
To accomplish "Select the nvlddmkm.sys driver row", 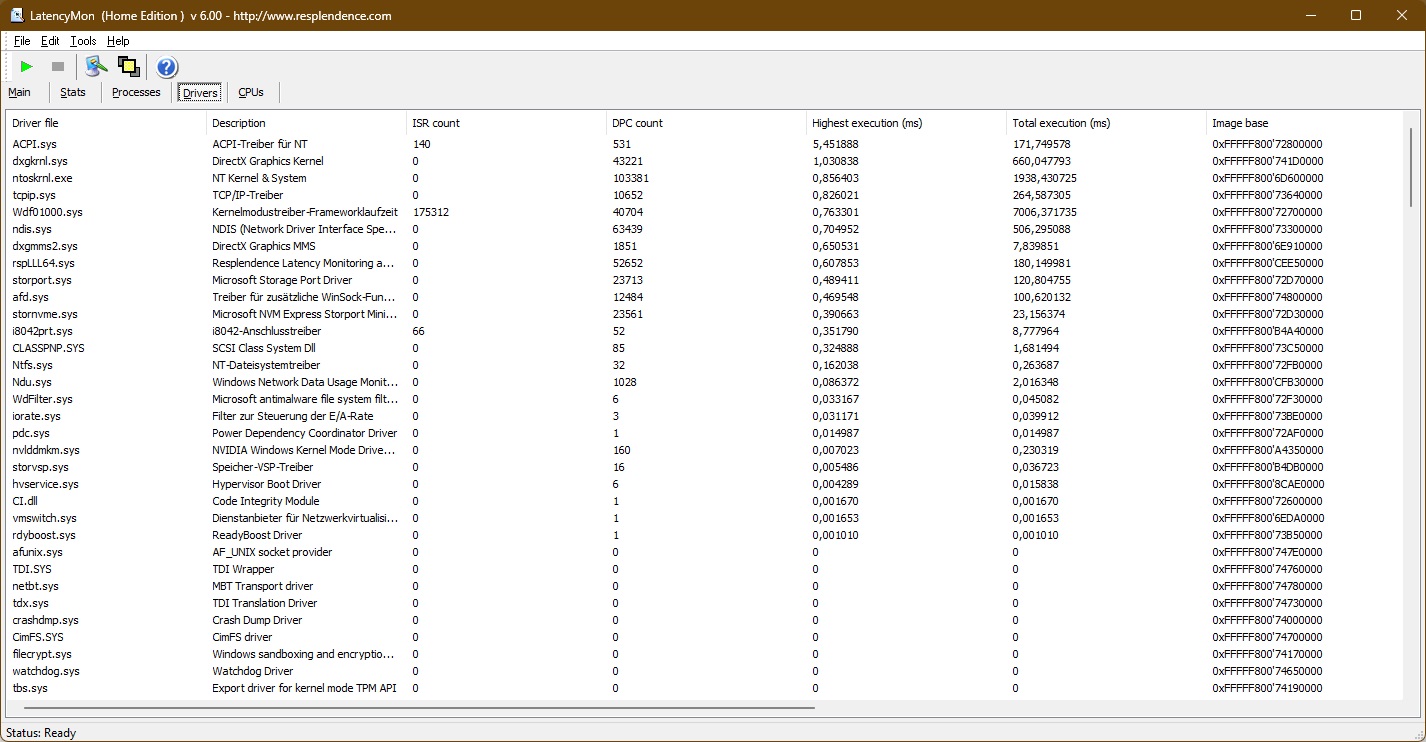I will coord(705,450).
